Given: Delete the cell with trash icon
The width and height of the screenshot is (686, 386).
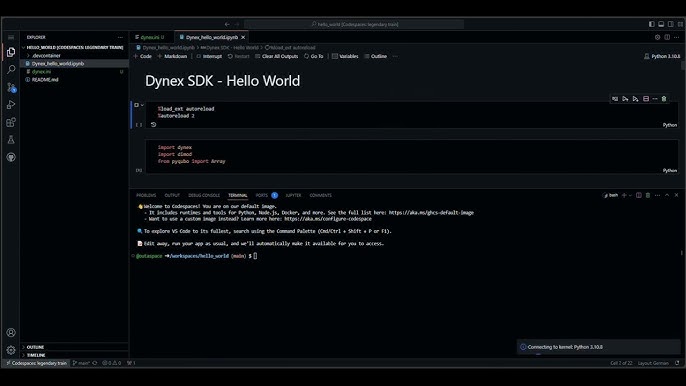Looking at the screenshot, I should (664, 99).
